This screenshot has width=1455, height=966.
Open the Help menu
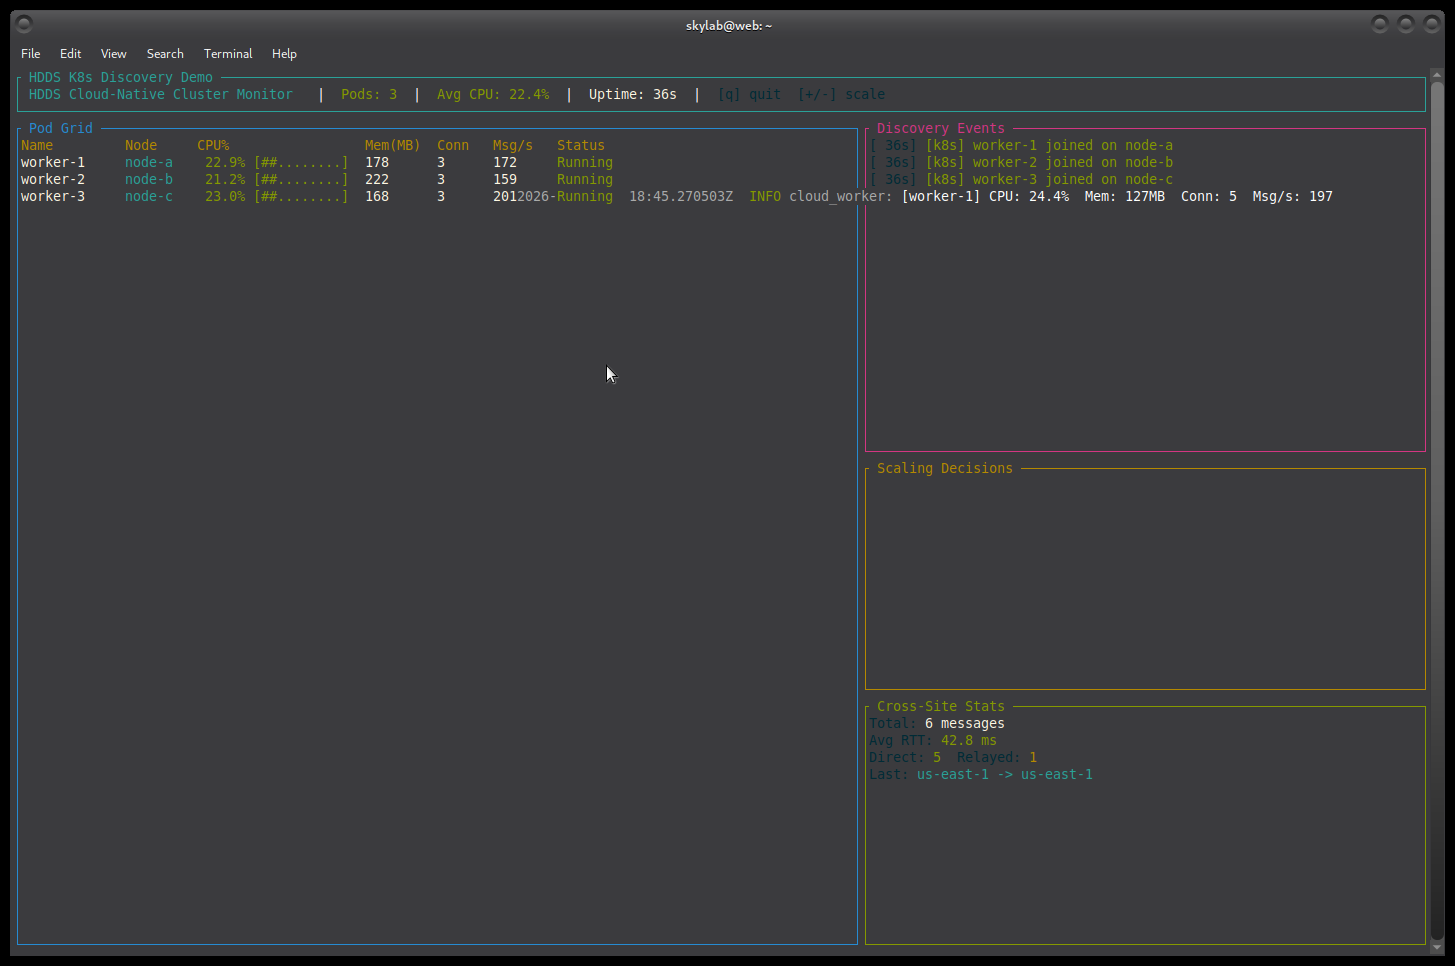[x=284, y=54]
